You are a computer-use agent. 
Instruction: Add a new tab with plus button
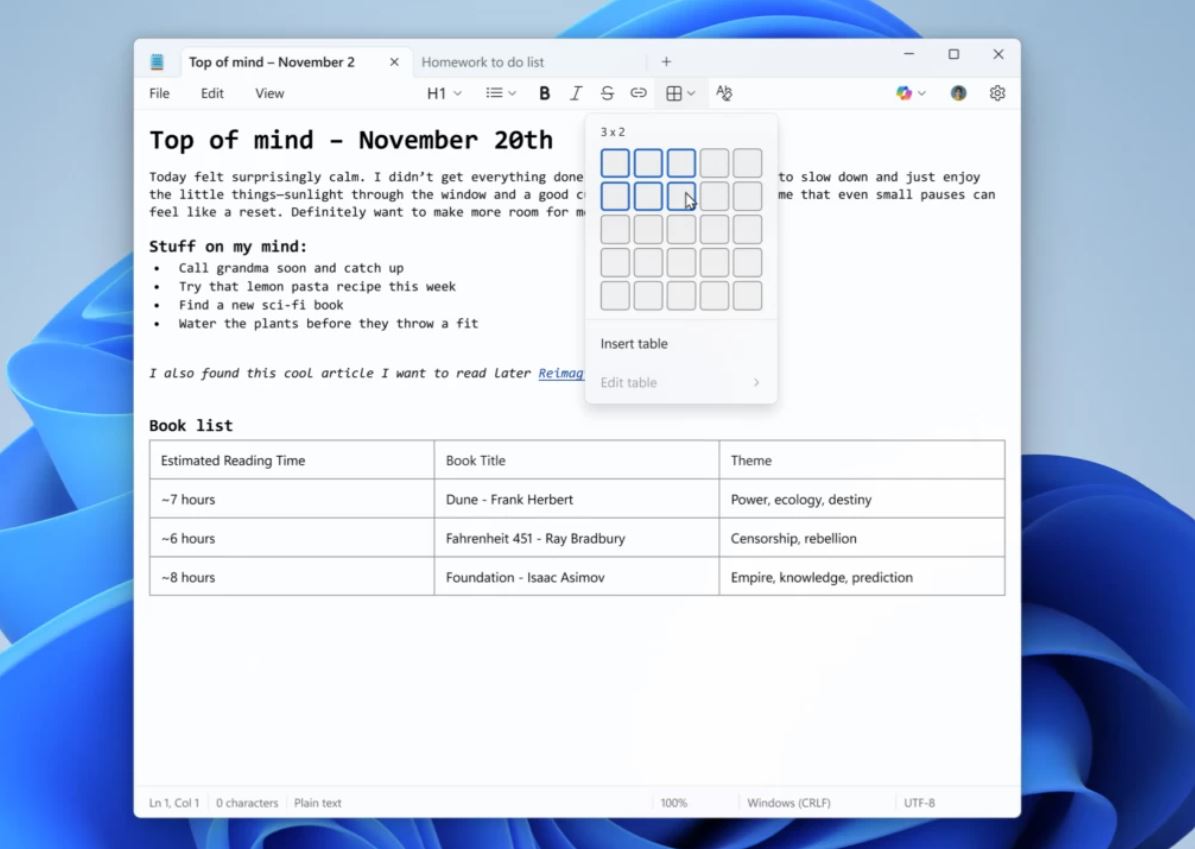666,62
